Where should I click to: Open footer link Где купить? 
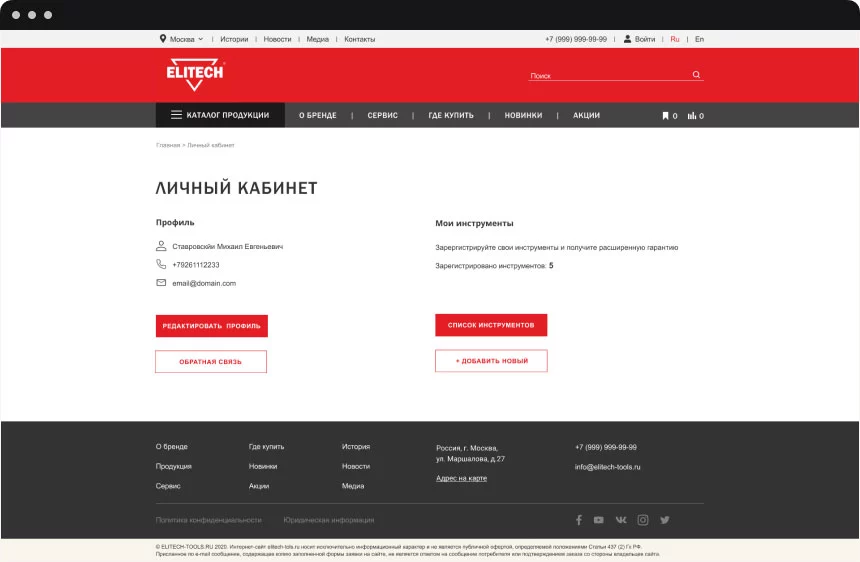tap(267, 447)
